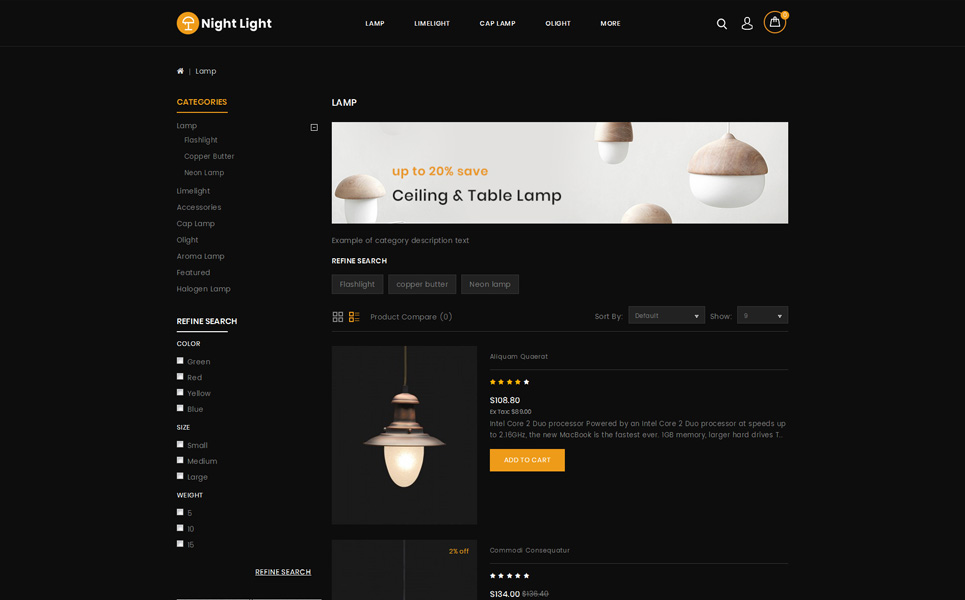This screenshot has width=965, height=600.
Task: Click the ADD TO CART button
Action: tap(527, 460)
